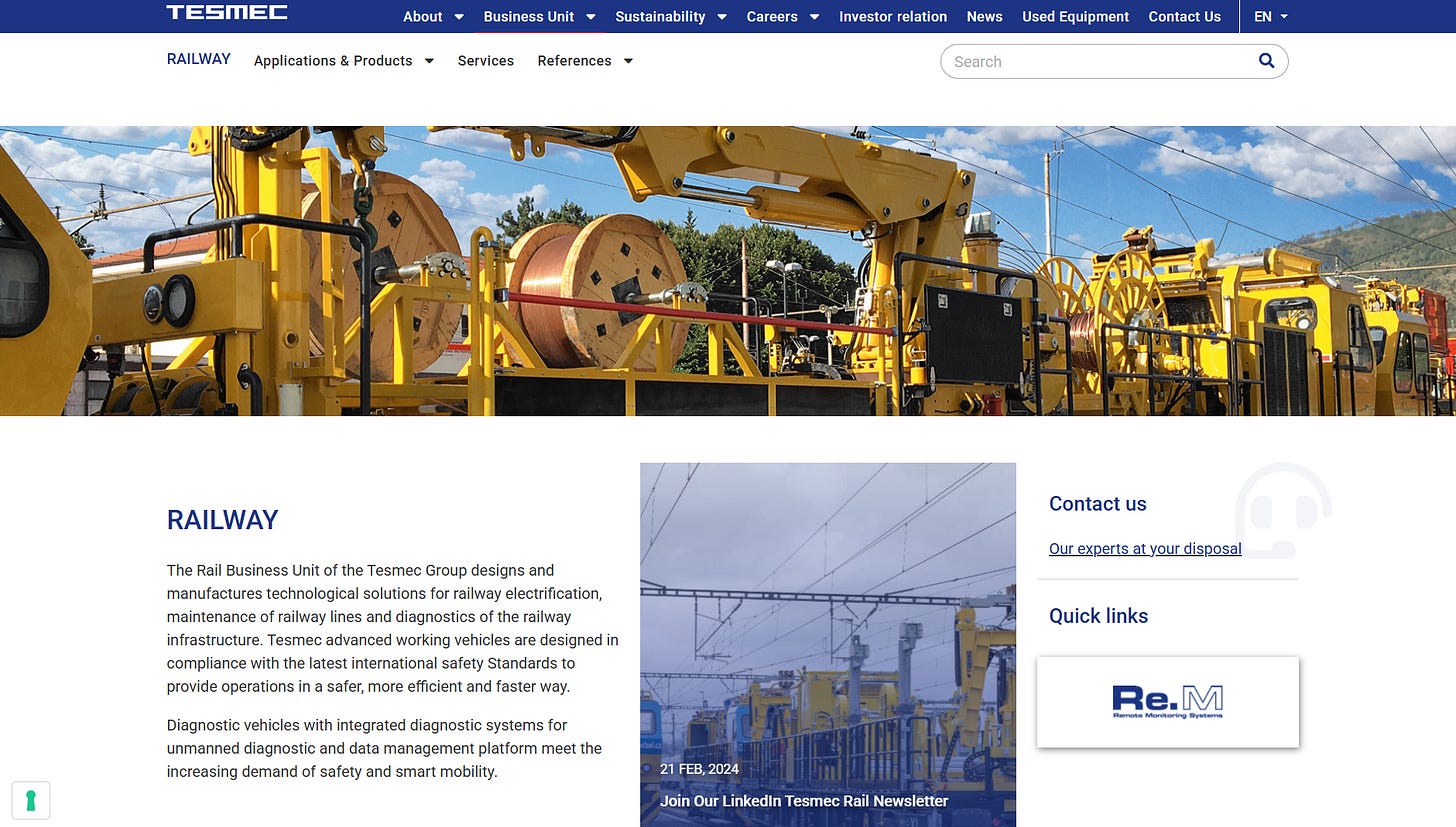Viewport: 1456px width, 827px height.
Task: Click the RAILWAY heading text
Action: [222, 520]
